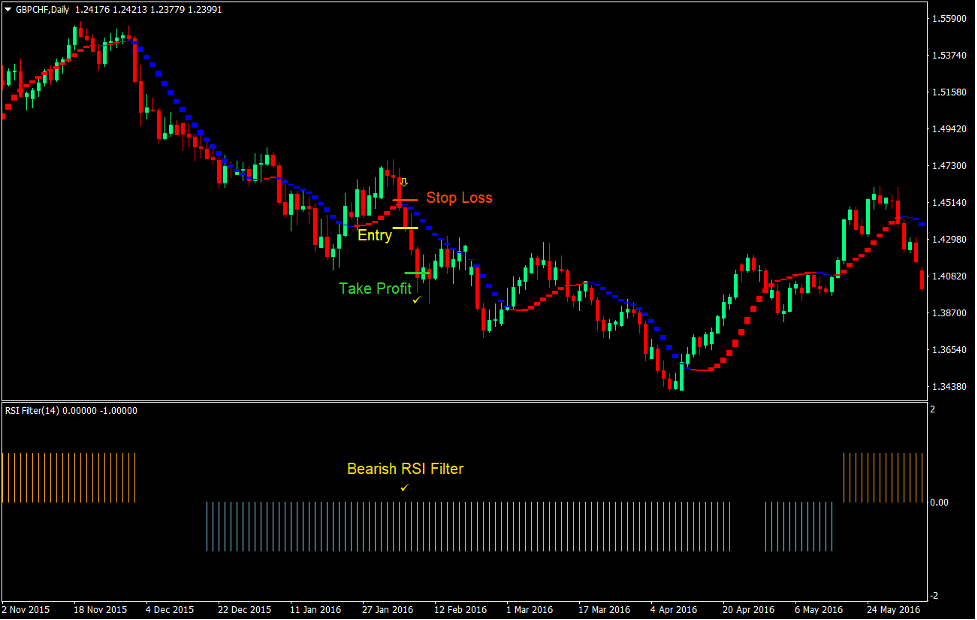977x620 pixels.
Task: Click the checkmark under Take Profit
Action: 416,301
